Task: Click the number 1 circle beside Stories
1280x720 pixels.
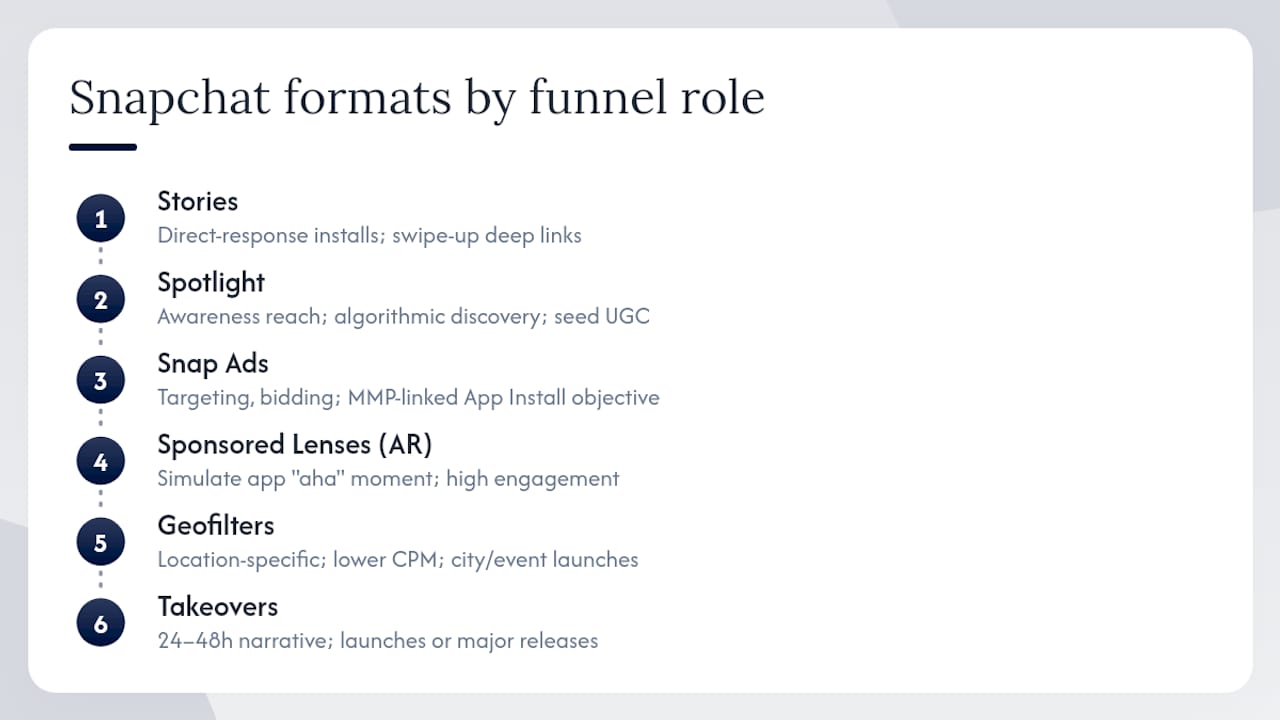Action: 101,219
